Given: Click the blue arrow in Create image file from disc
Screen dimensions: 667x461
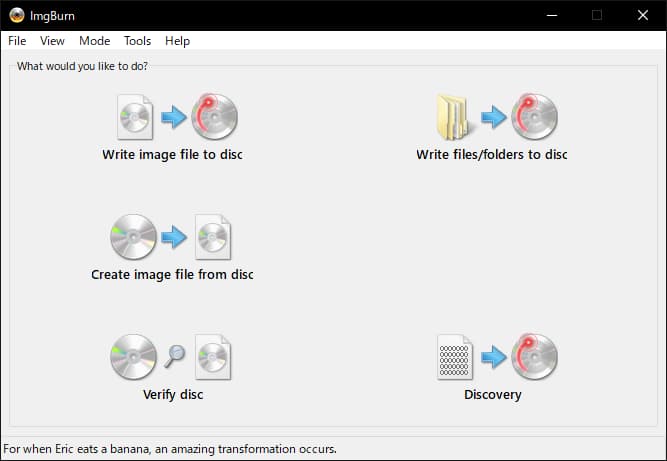Looking at the screenshot, I should point(174,237).
